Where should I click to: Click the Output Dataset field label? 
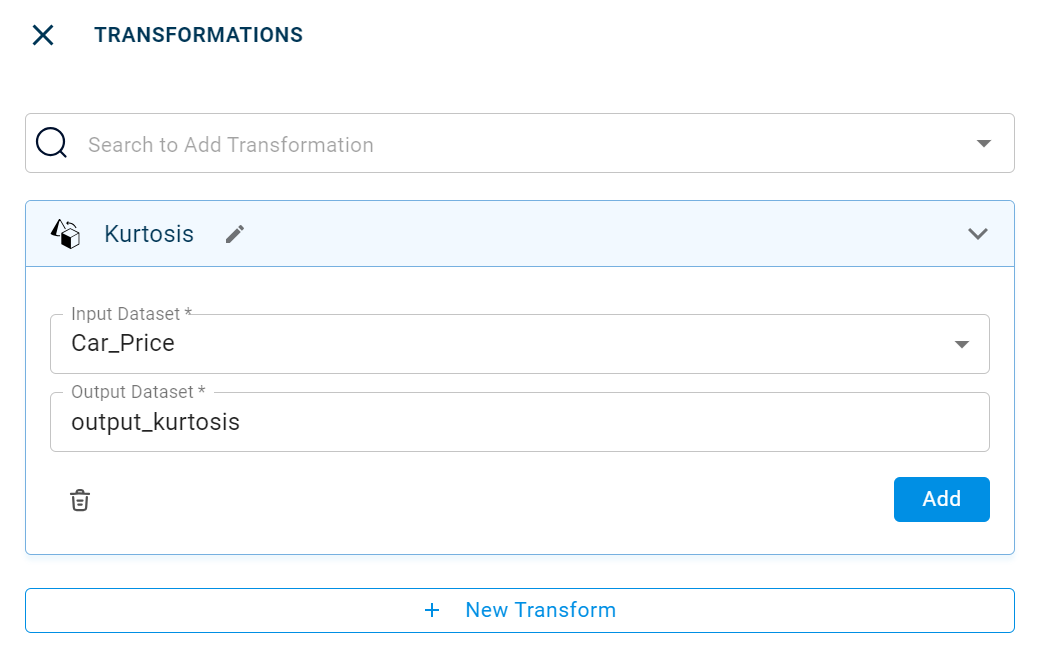point(138,392)
